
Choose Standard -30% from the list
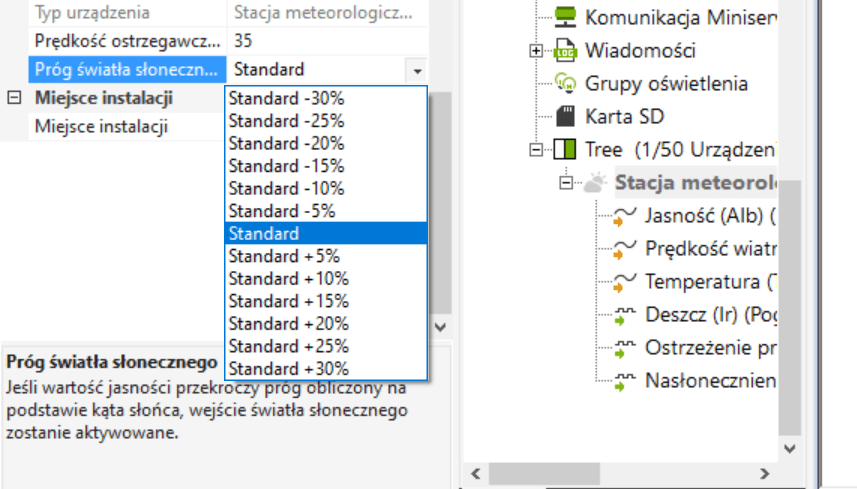coord(286,98)
